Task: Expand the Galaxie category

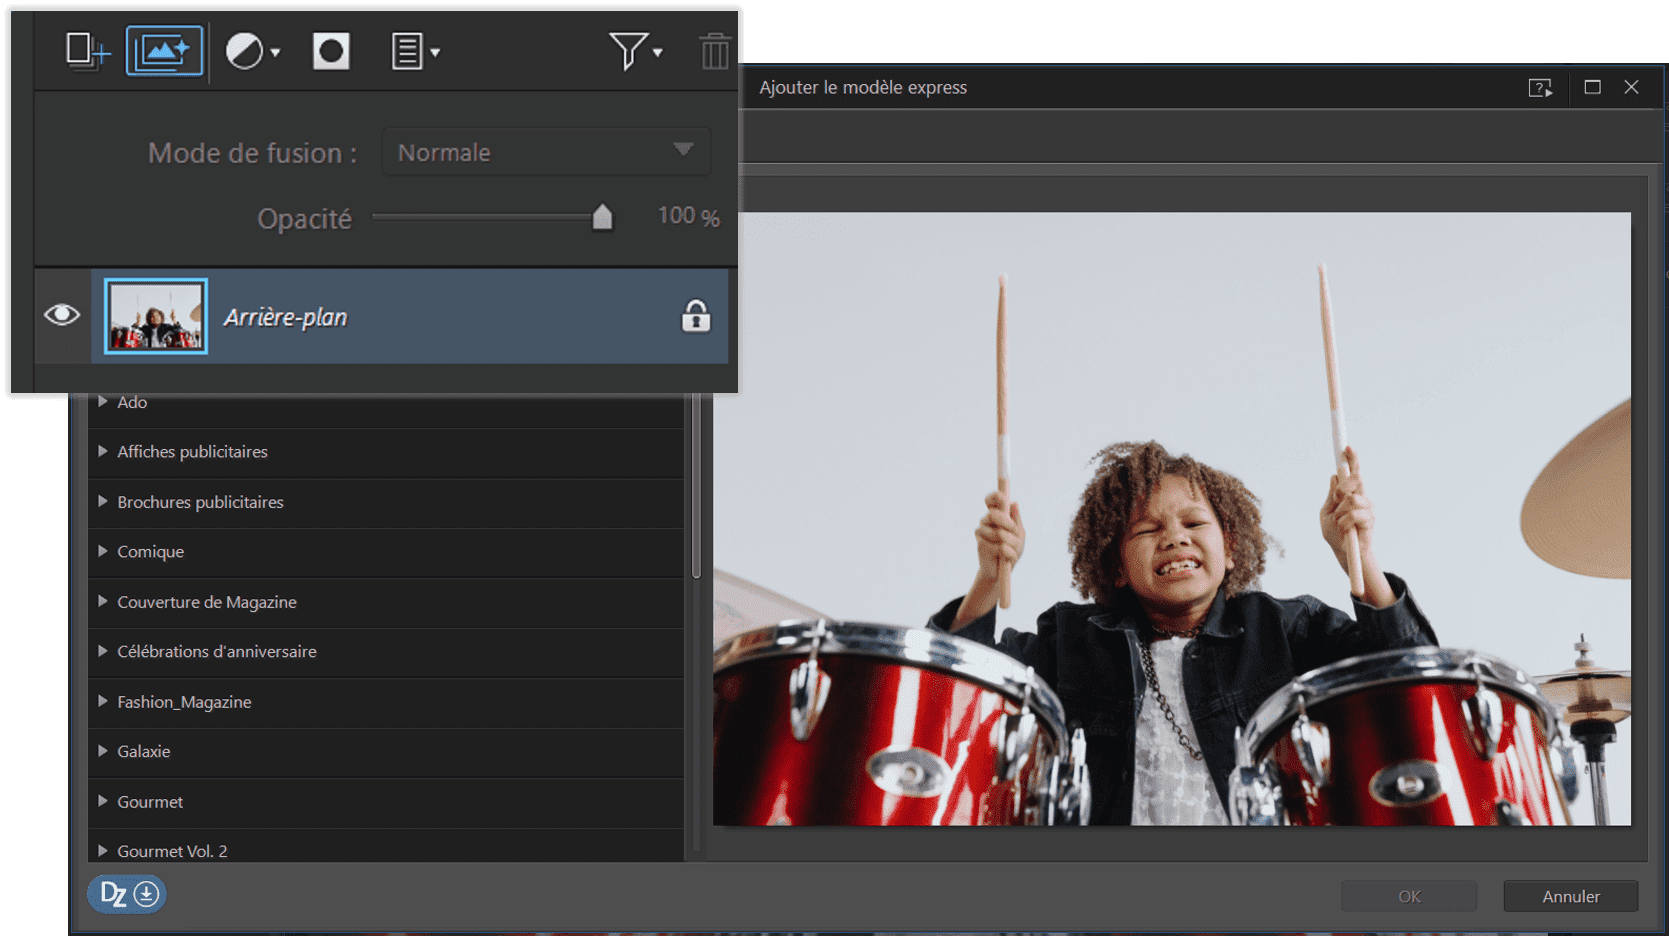Action: tap(102, 751)
